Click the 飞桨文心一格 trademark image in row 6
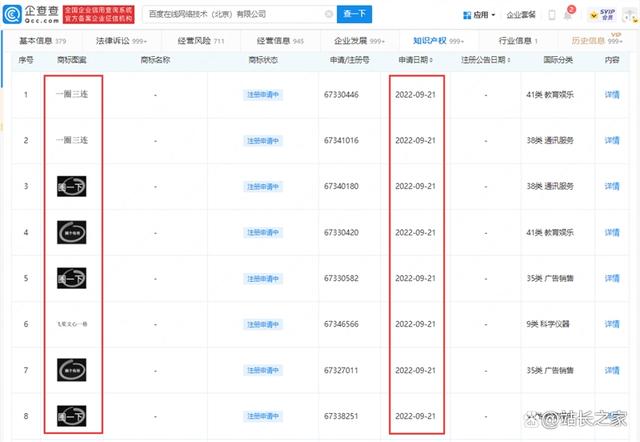Screen dimensions: 640x442 pyautogui.click(x=72, y=324)
